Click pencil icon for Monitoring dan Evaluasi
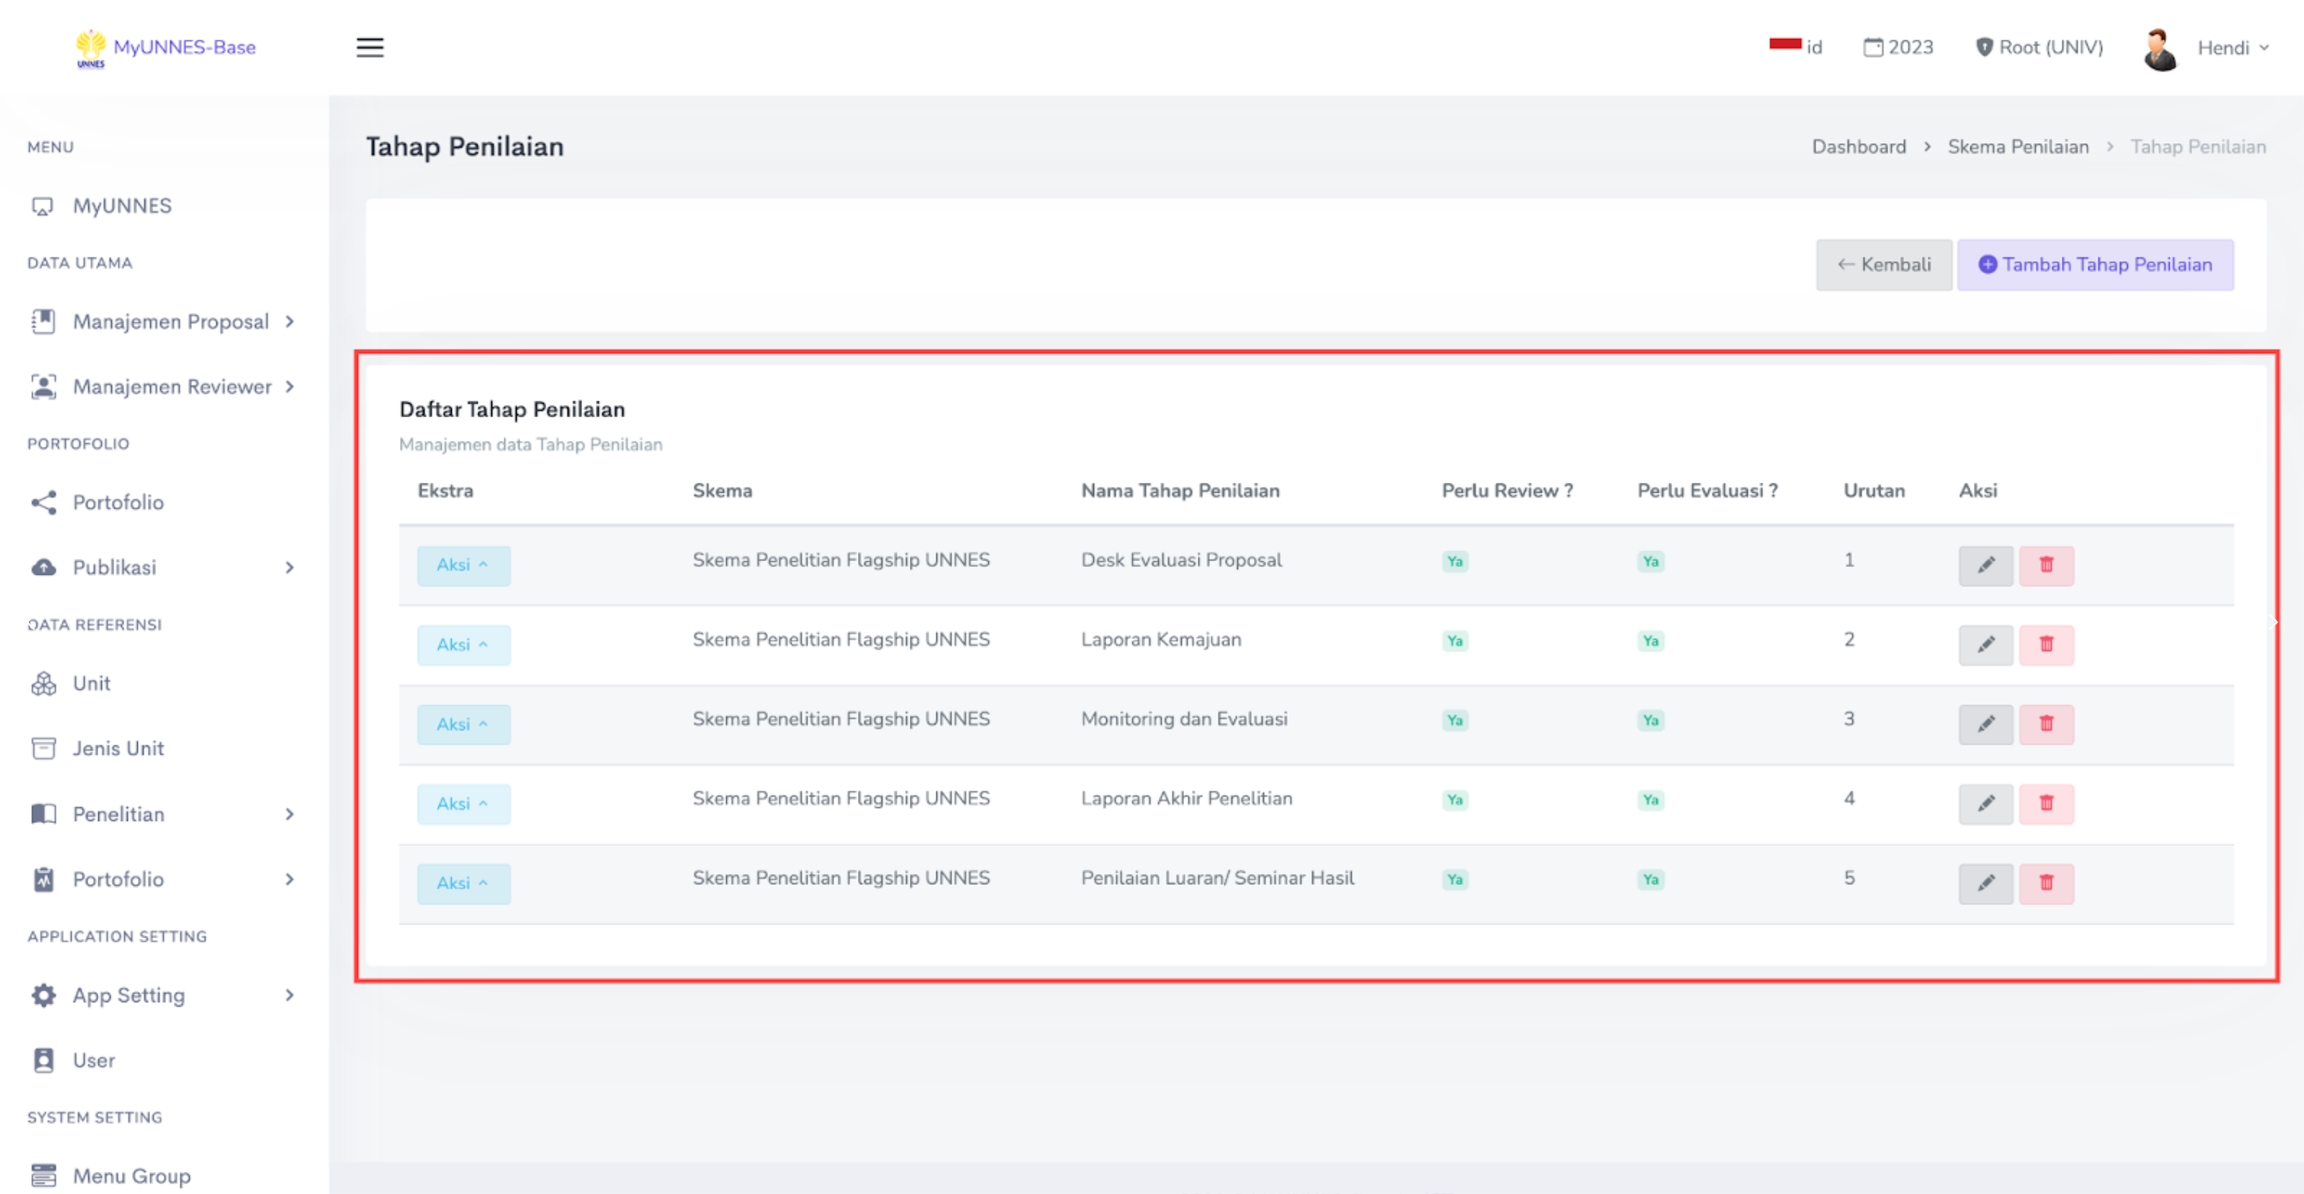 pyautogui.click(x=1985, y=724)
